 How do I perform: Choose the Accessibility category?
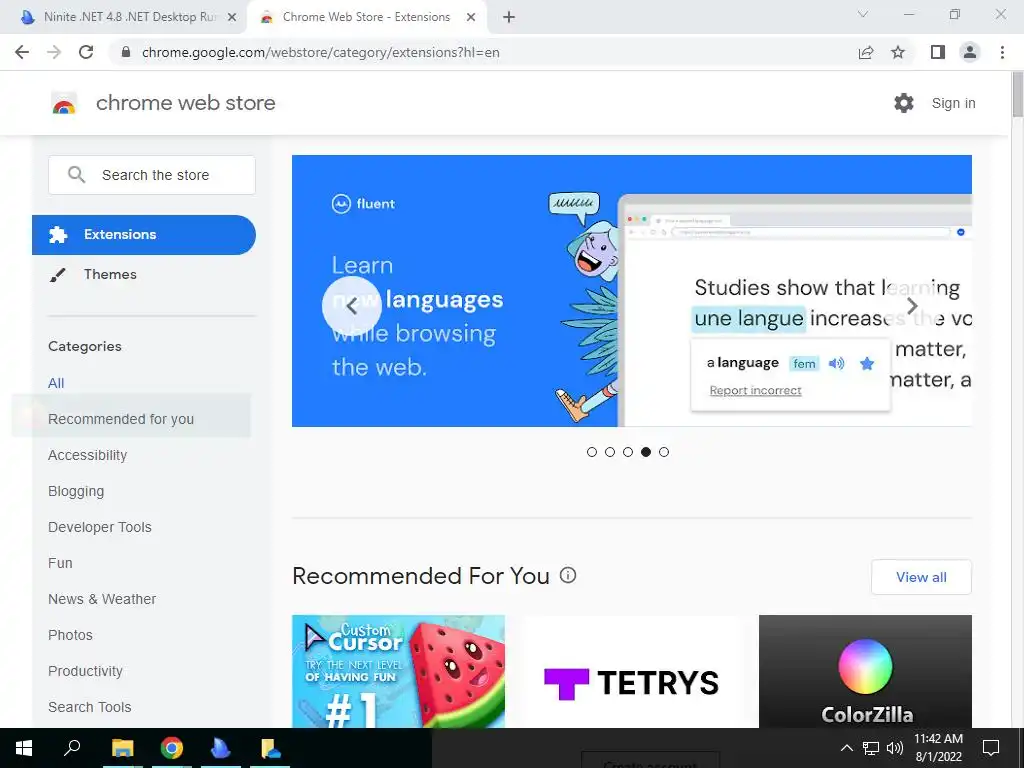tap(88, 455)
